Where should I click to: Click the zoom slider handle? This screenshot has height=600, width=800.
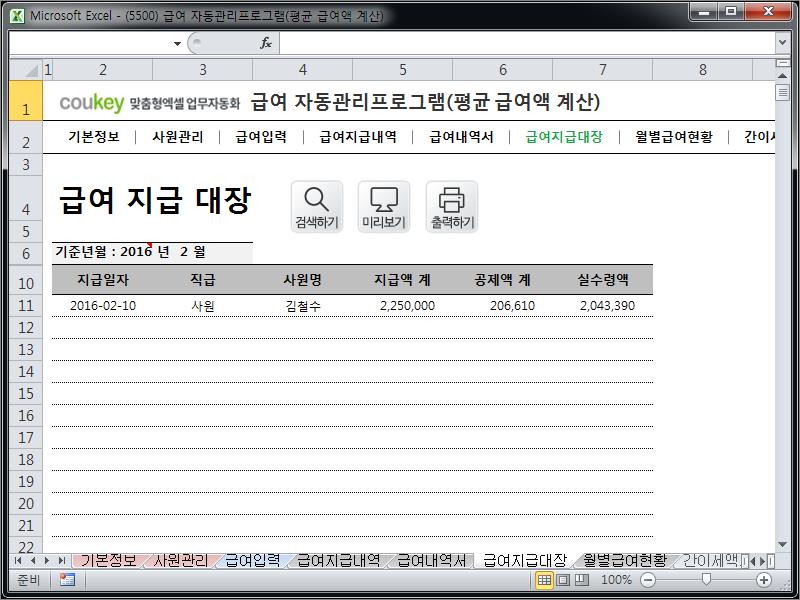coord(706,579)
